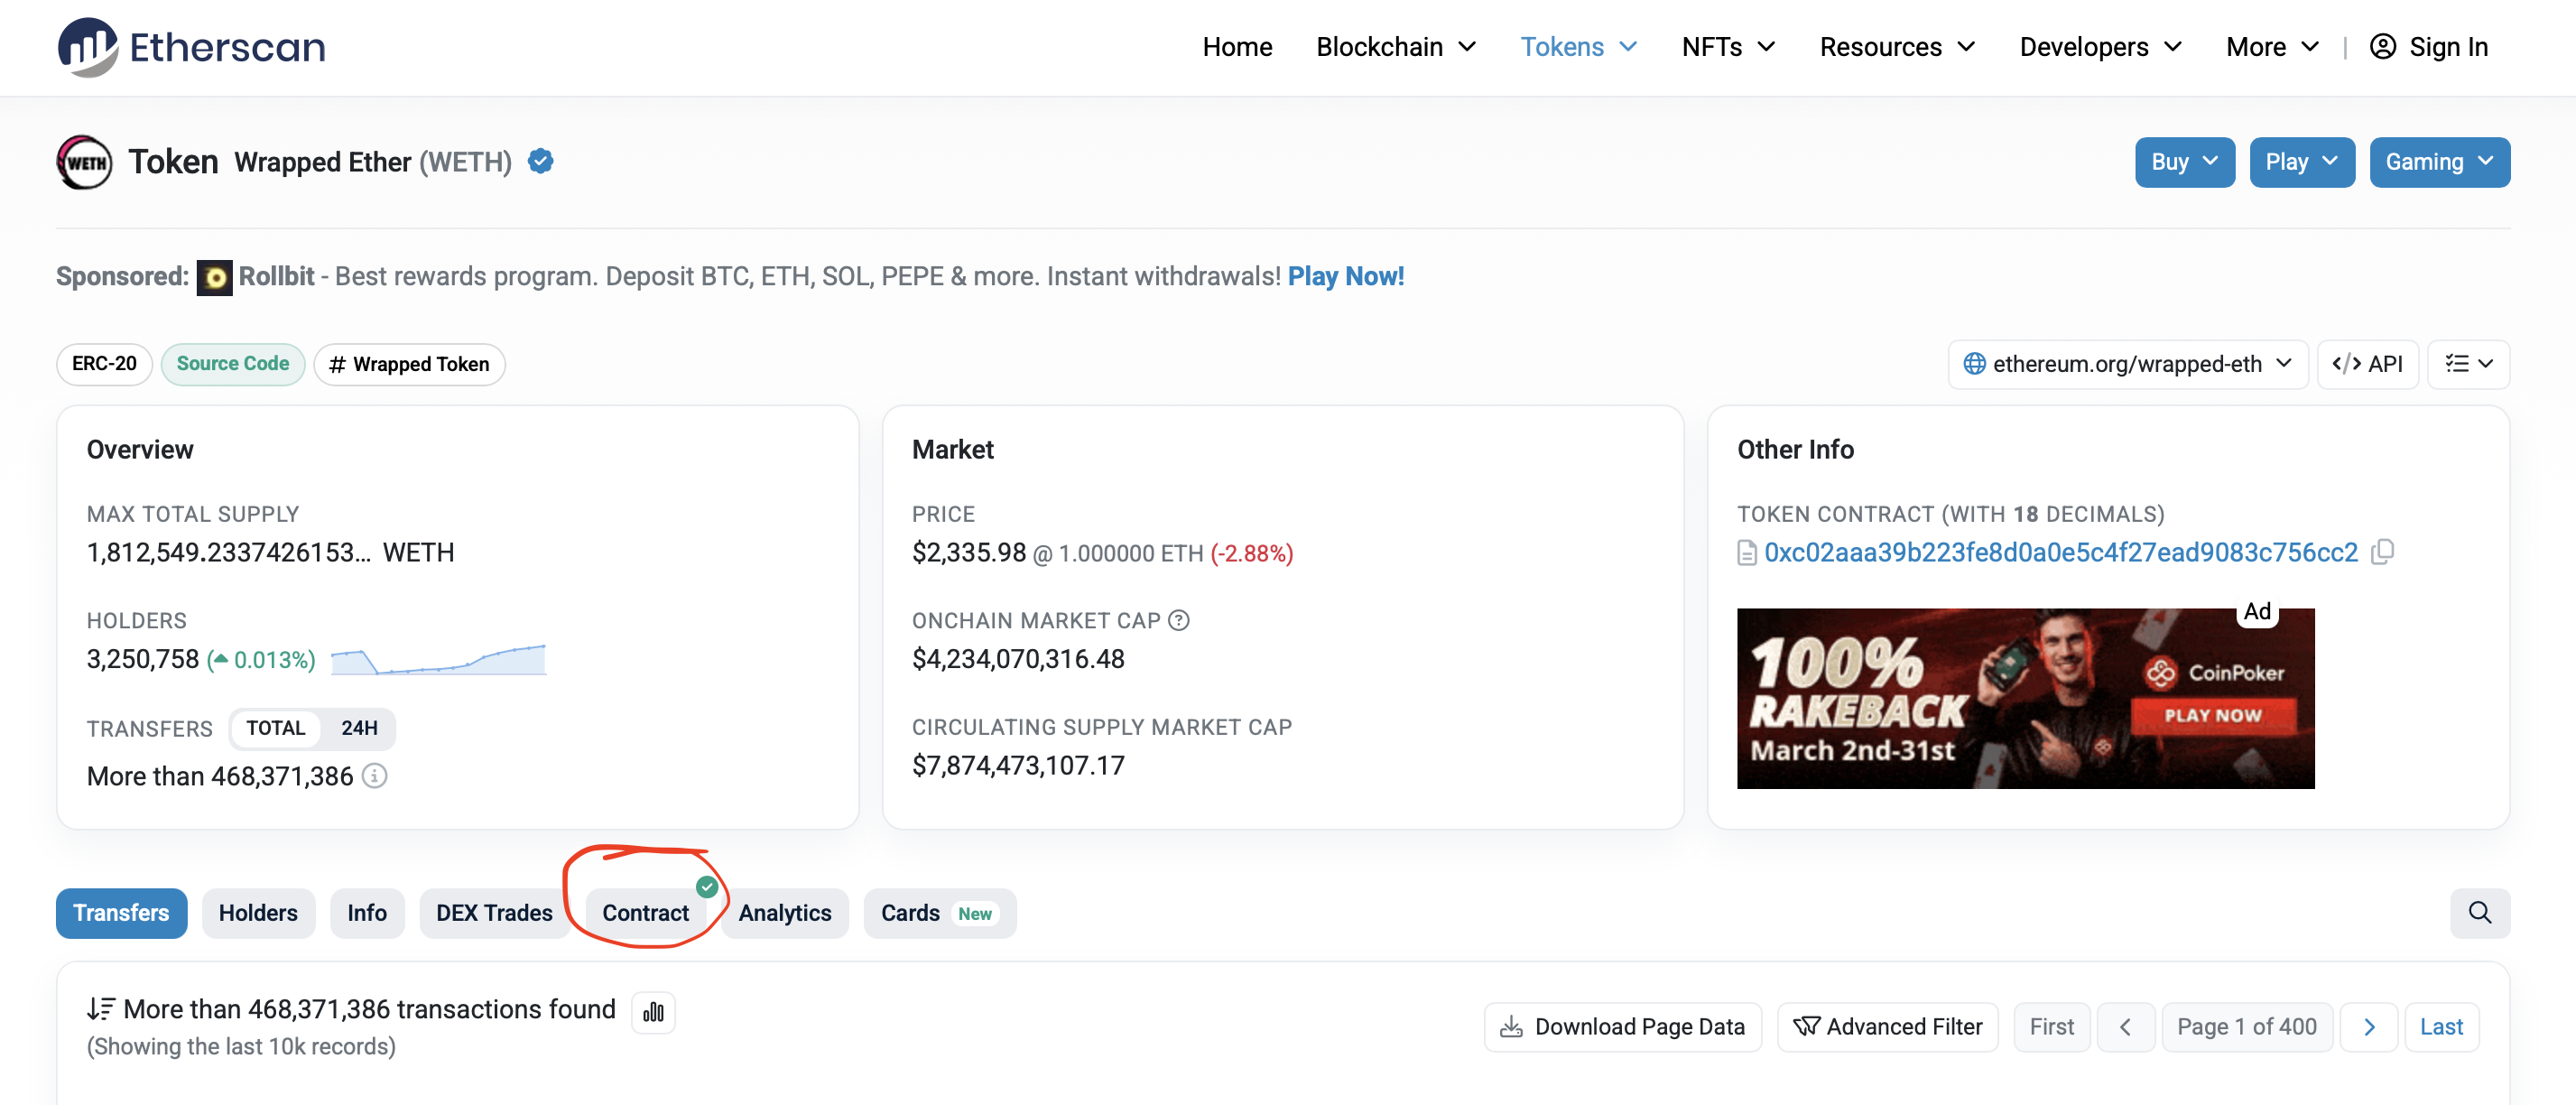Click the max total supply value

pyautogui.click(x=270, y=552)
